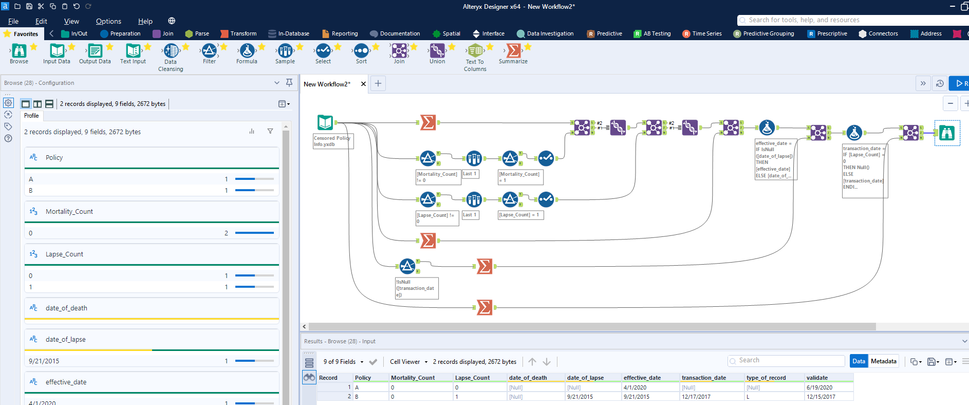This screenshot has height=405, width=969.
Task: Go to previous record with up arrow
Action: click(532, 362)
